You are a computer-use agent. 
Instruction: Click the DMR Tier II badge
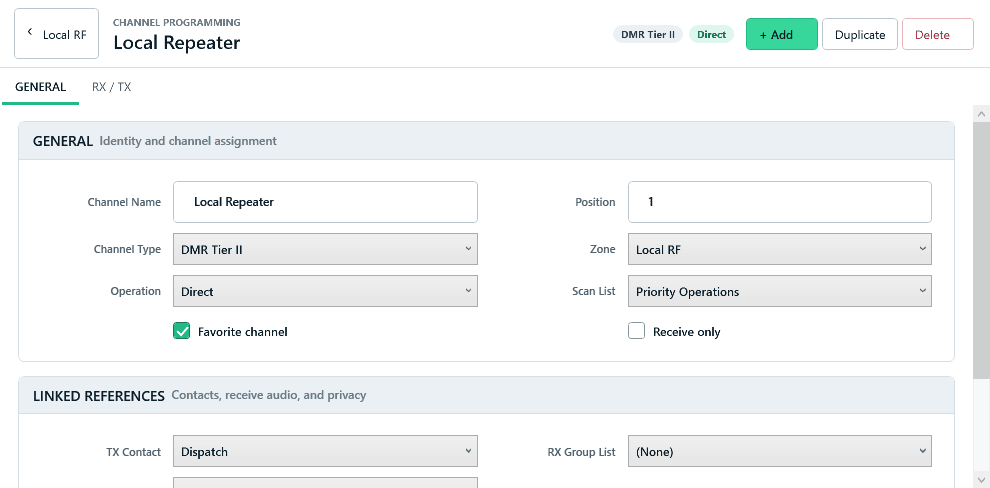(648, 35)
